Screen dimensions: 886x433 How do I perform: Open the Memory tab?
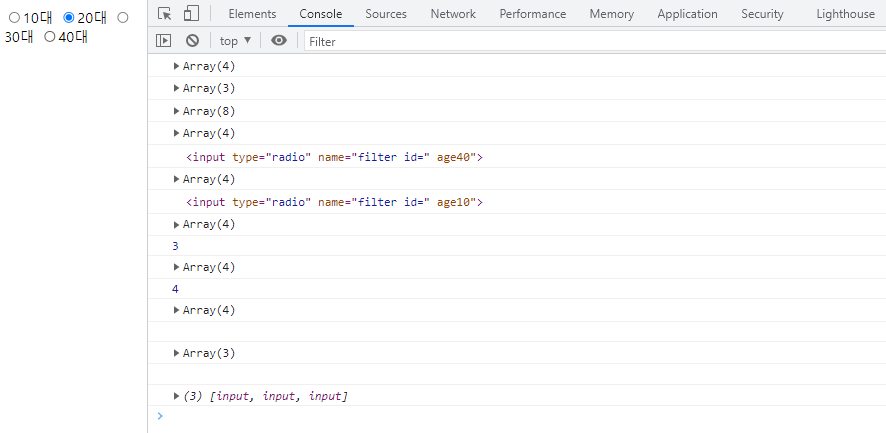[611, 14]
